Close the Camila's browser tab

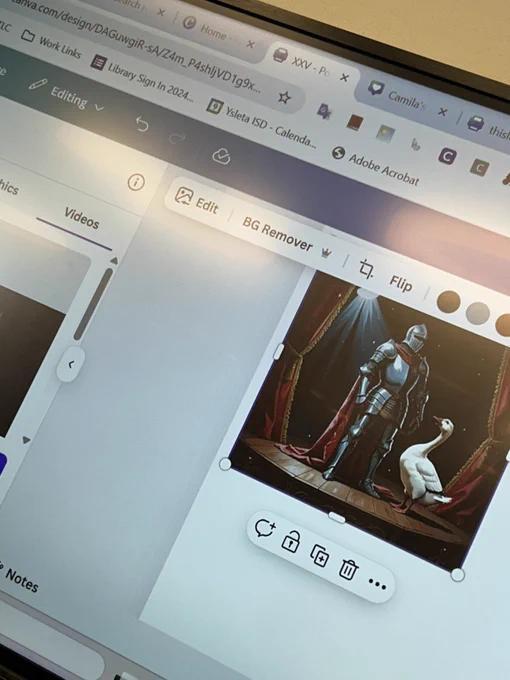pos(442,112)
